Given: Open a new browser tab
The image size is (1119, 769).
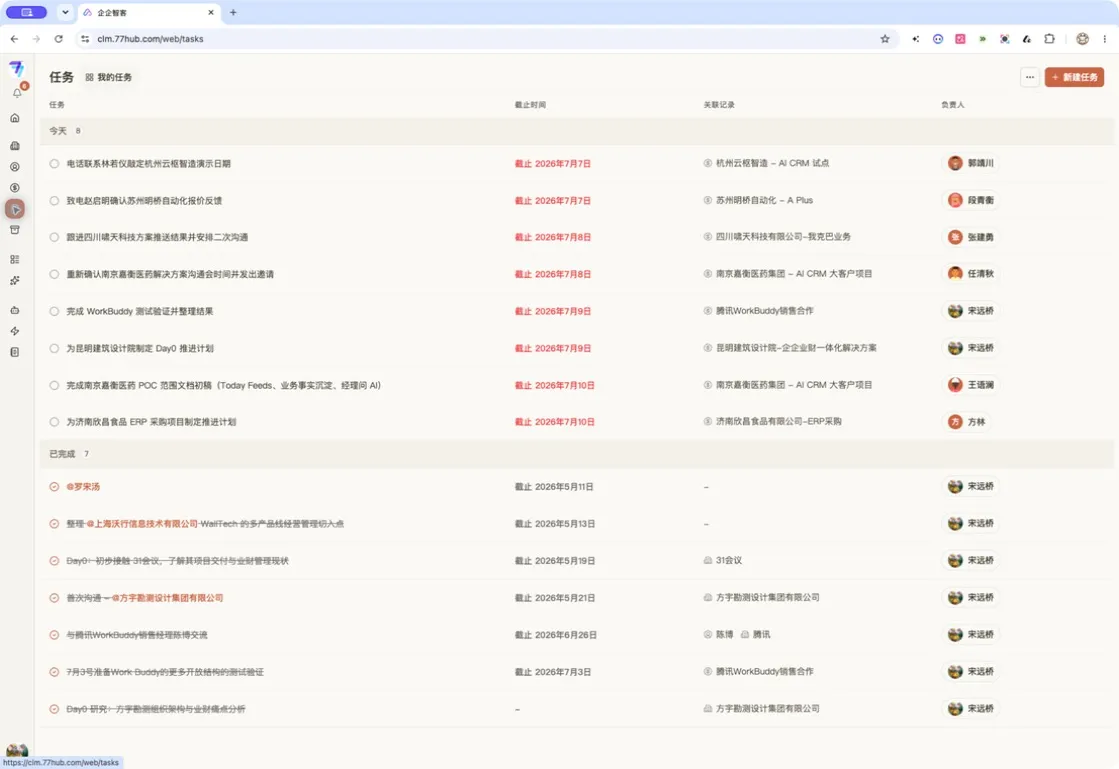Looking at the screenshot, I should [233, 12].
